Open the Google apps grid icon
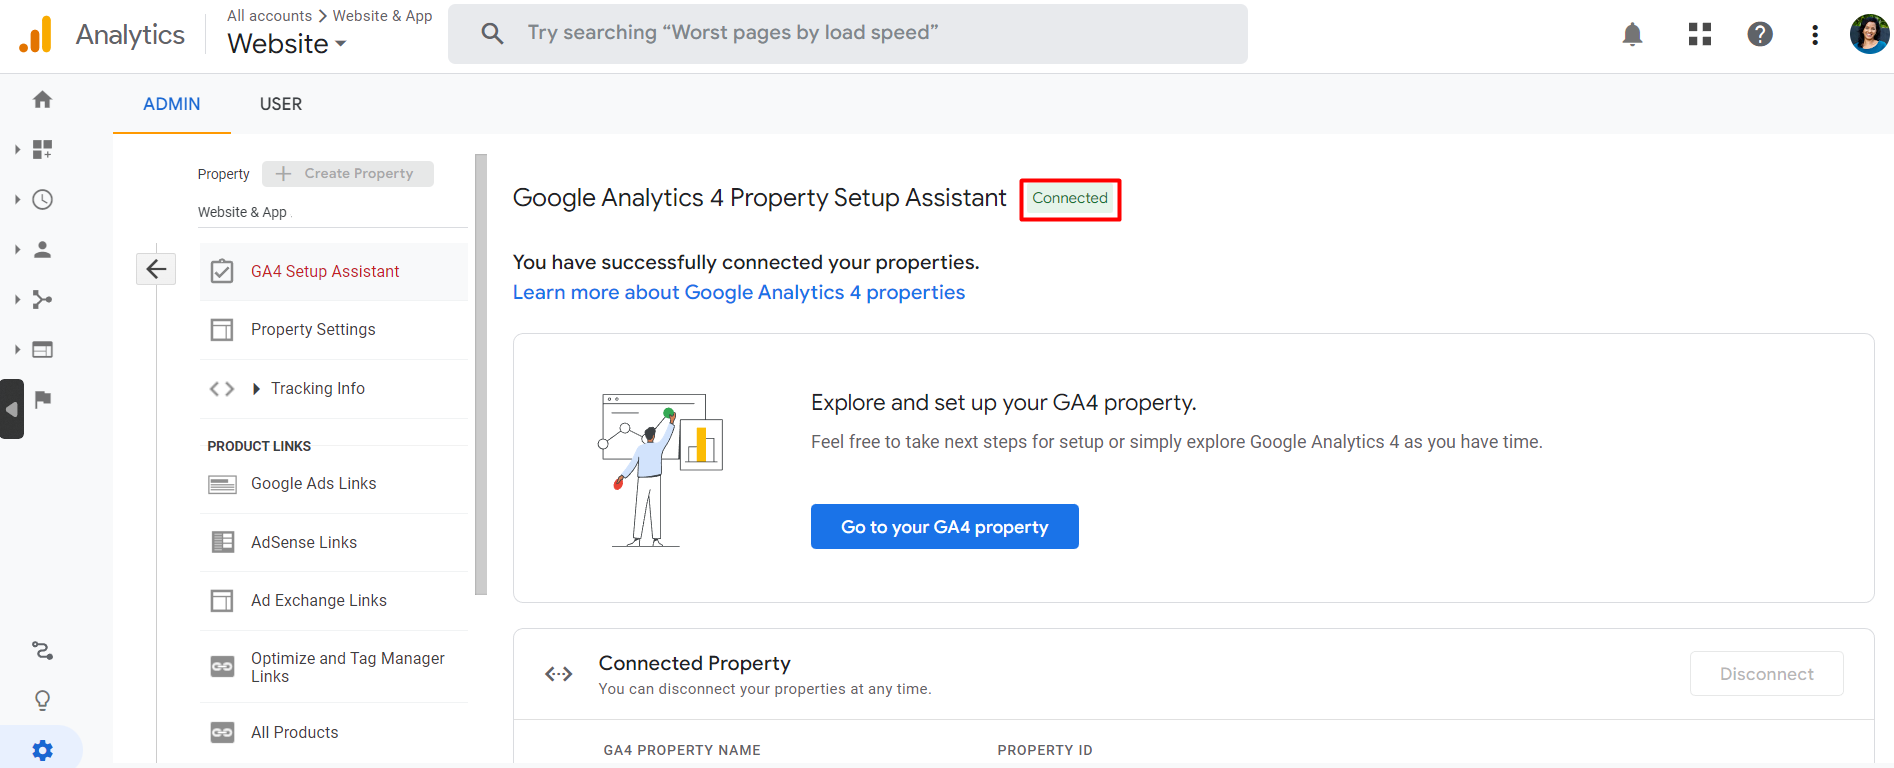1894x768 pixels. (x=1699, y=35)
